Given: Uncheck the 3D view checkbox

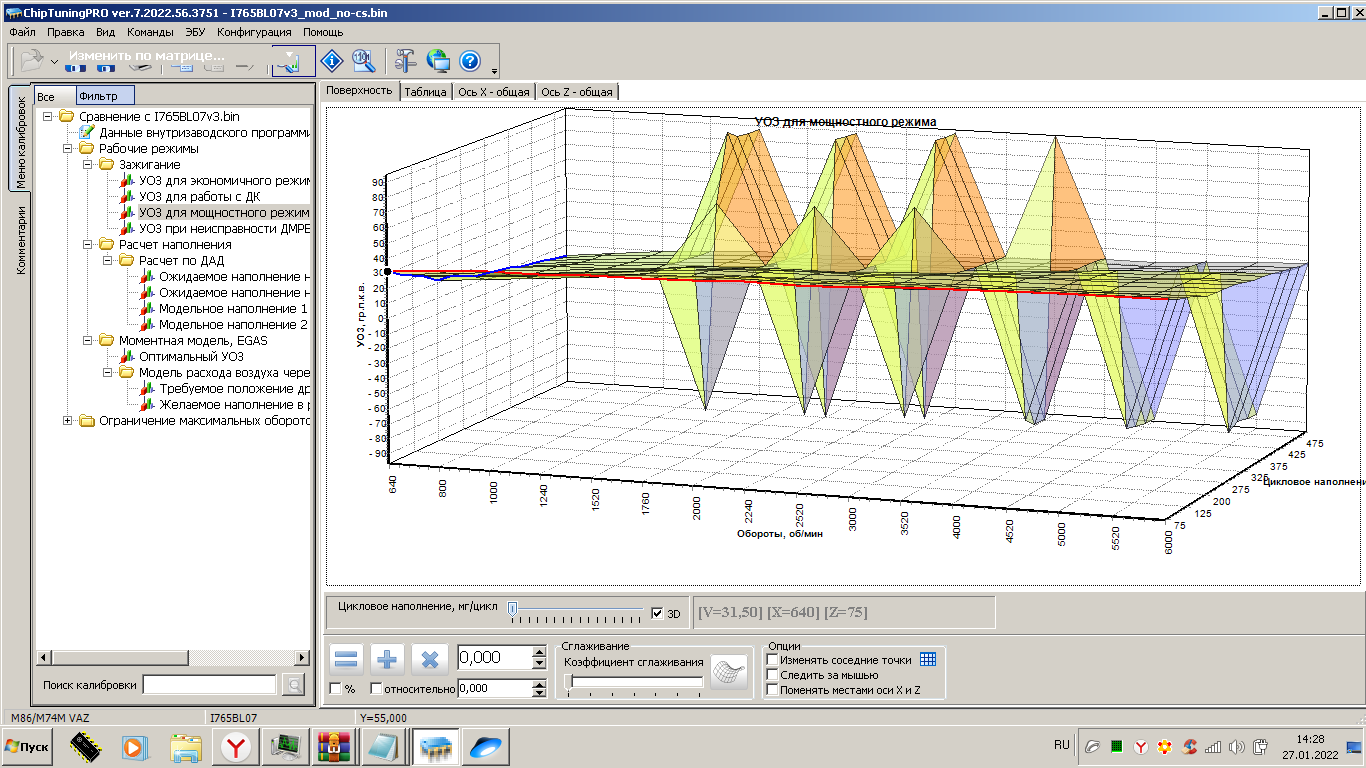Looking at the screenshot, I should coord(657,613).
